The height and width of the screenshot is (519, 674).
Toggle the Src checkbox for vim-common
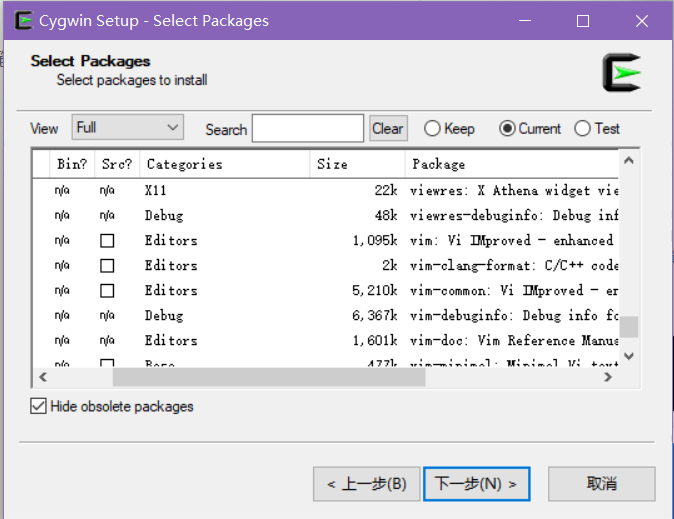[x=107, y=291]
